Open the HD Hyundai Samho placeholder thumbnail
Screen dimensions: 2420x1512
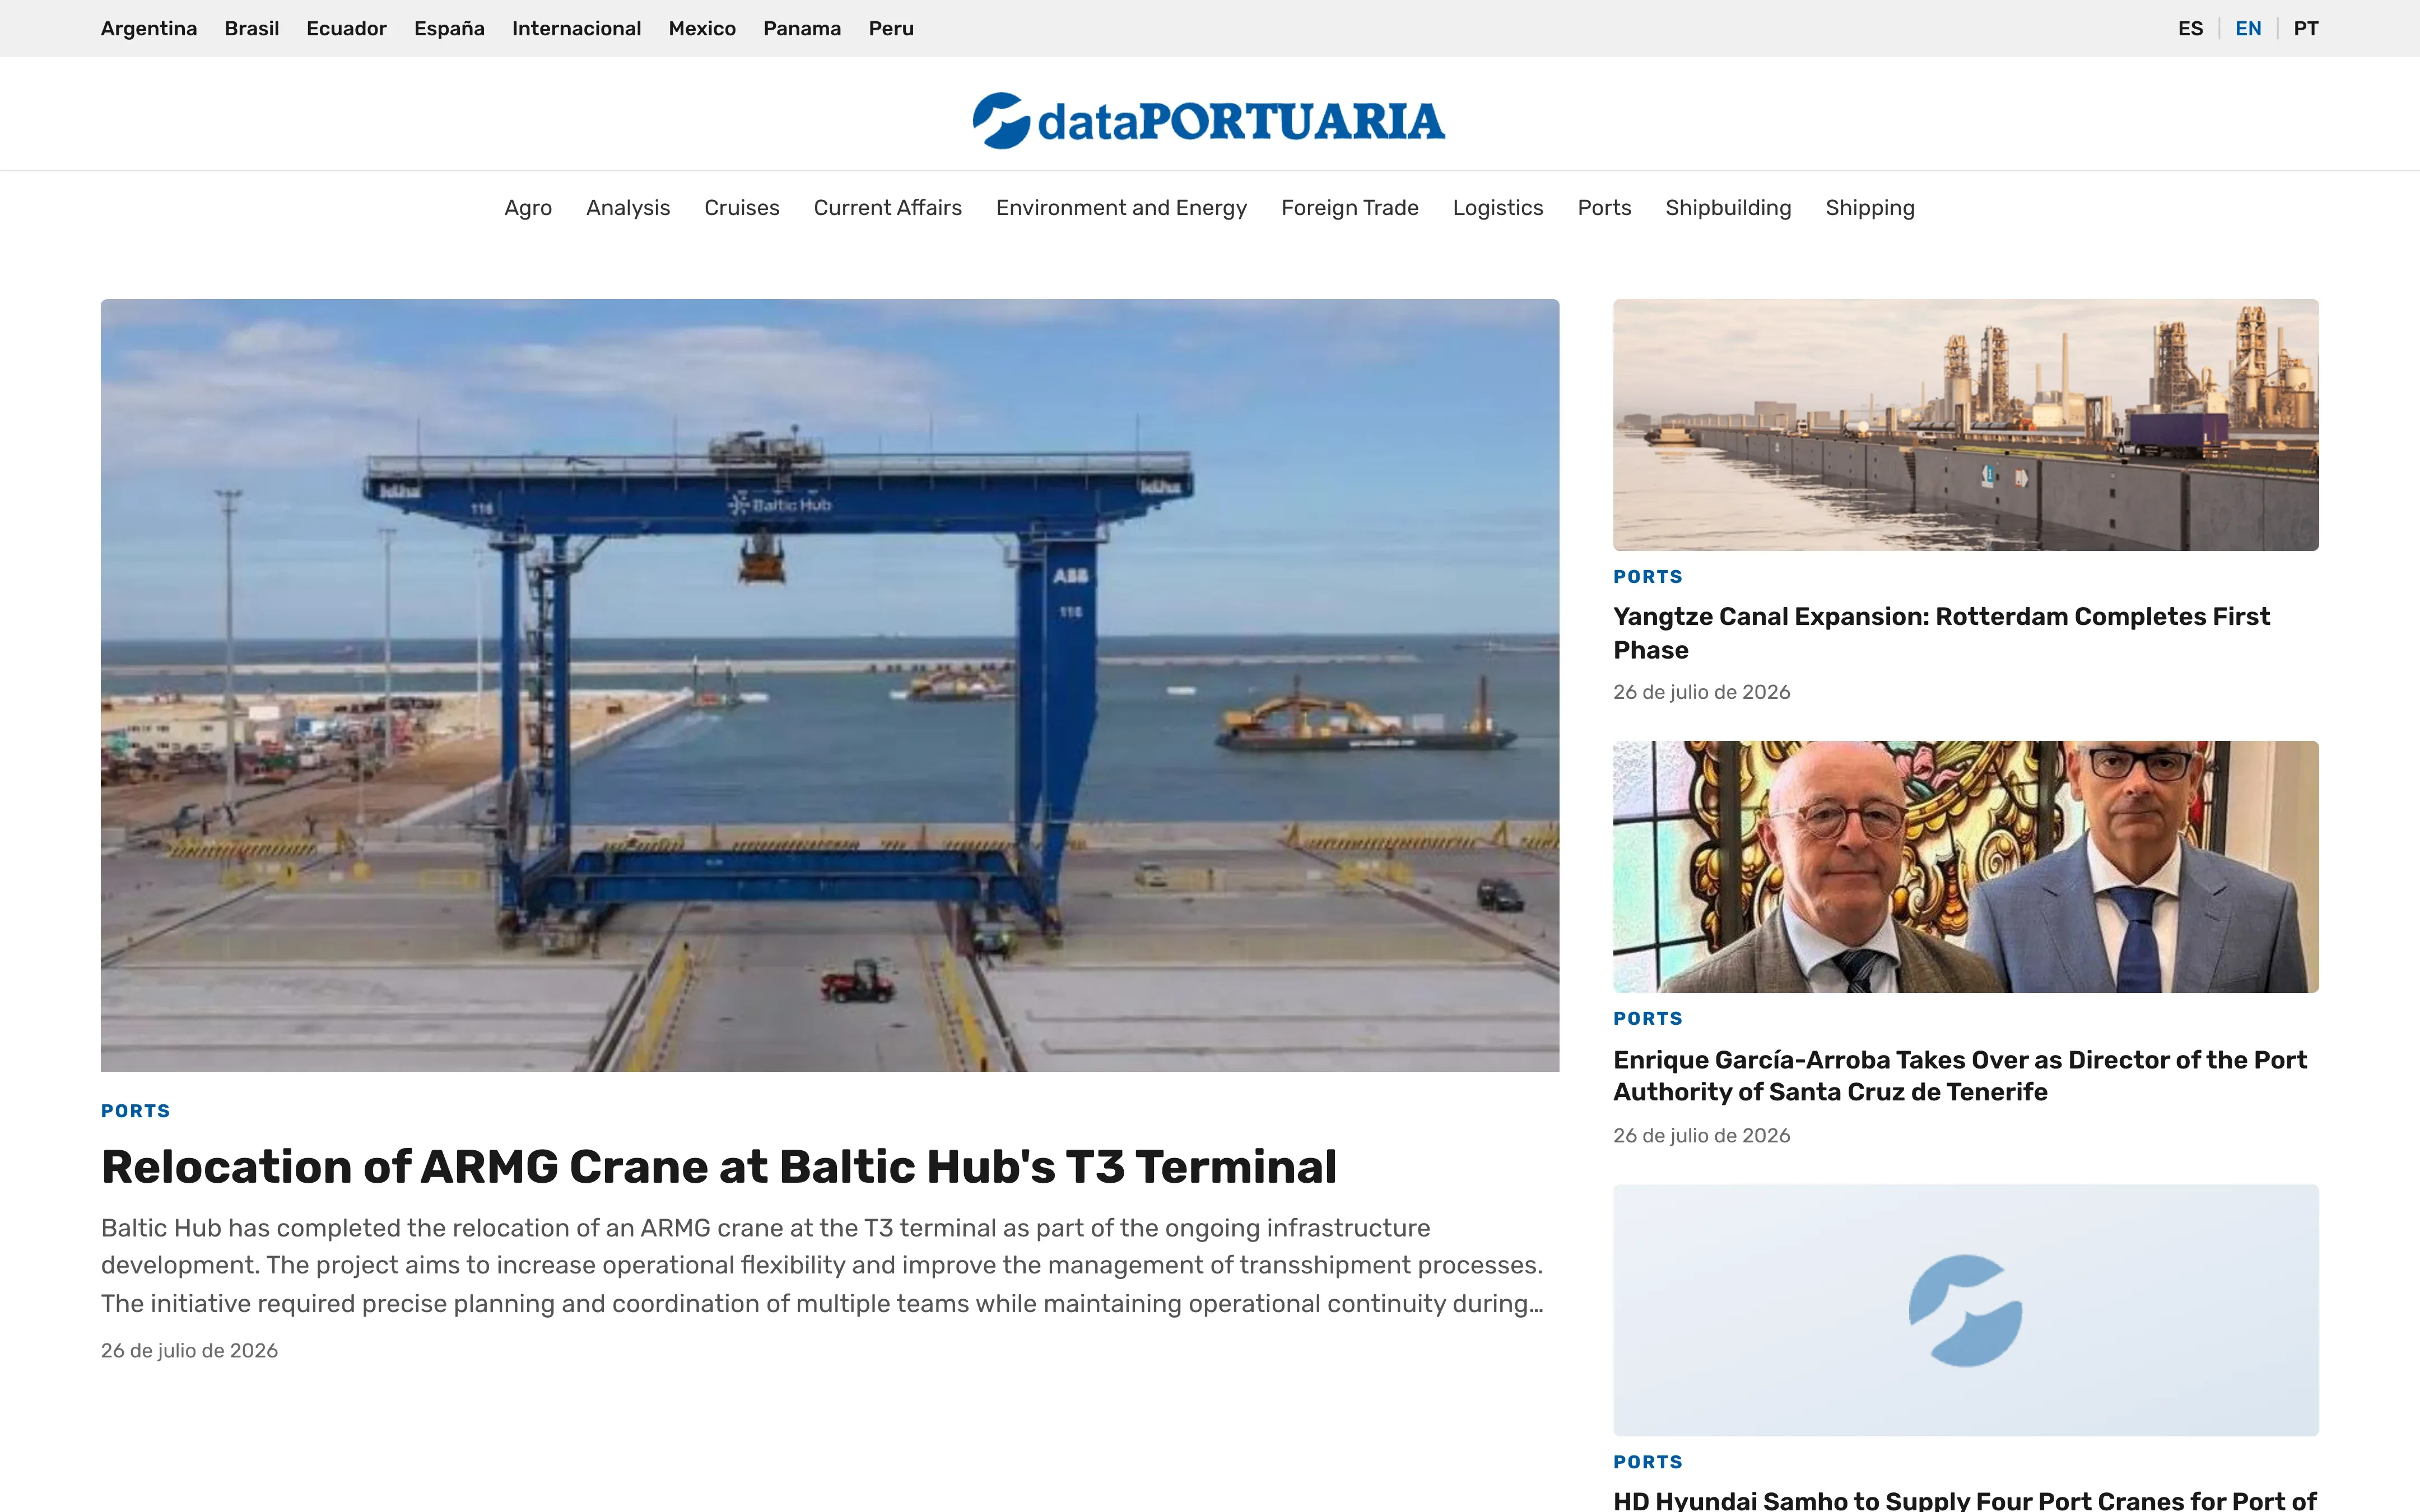[1965, 1311]
